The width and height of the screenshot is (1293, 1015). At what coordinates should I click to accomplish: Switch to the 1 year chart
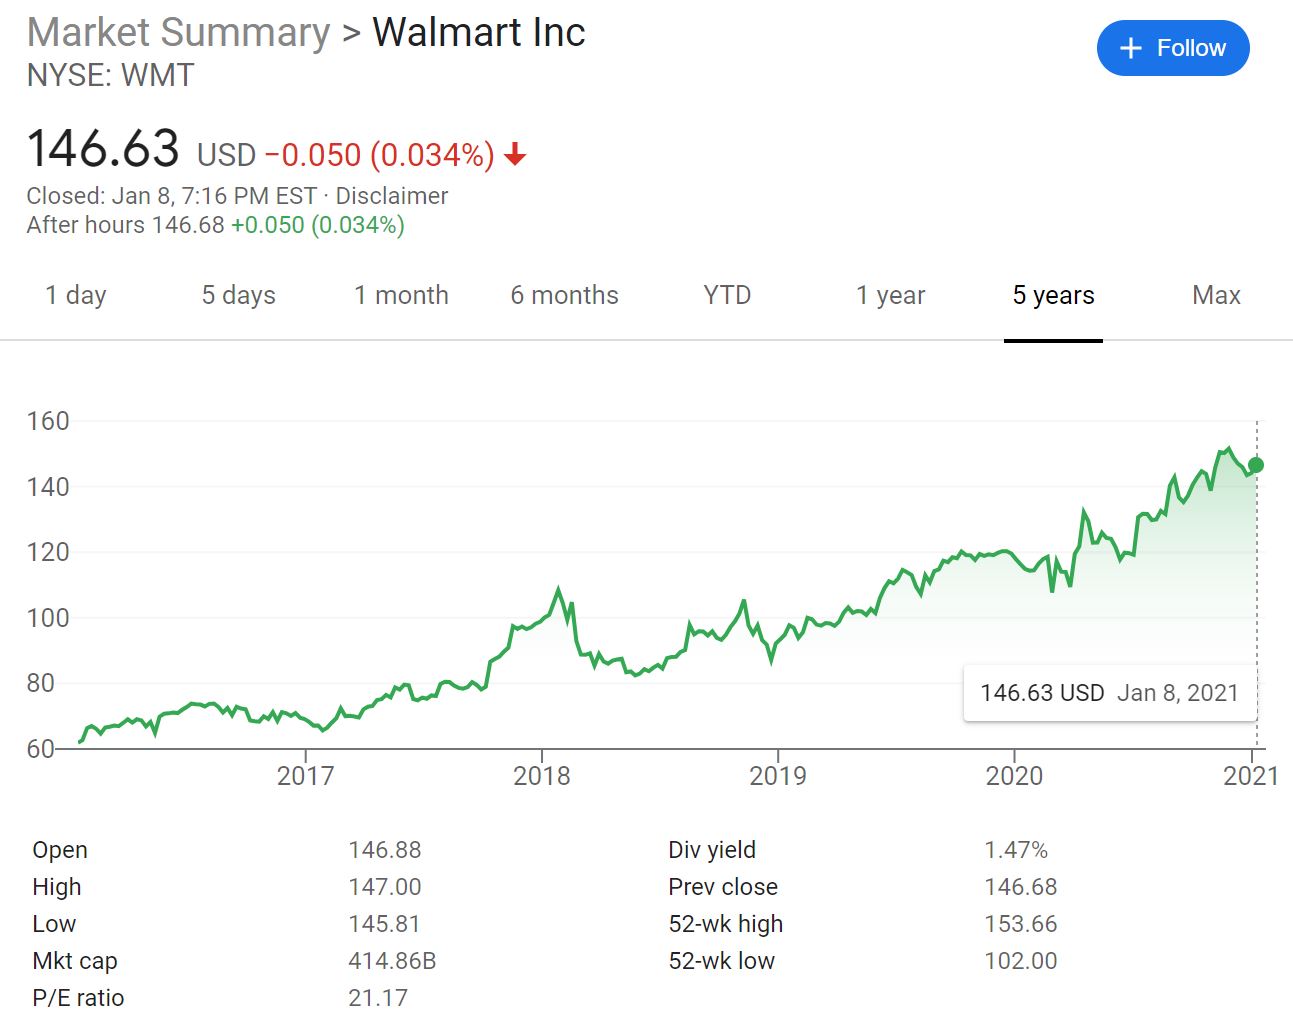pos(889,295)
